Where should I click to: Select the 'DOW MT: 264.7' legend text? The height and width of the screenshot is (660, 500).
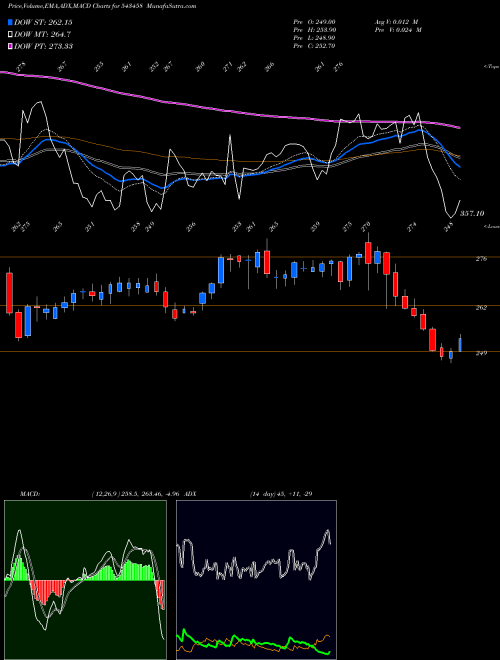(x=42, y=34)
